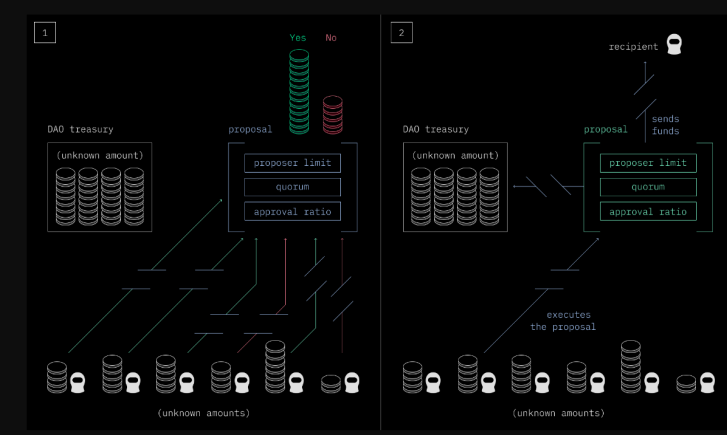Viewport: 727px width, 435px height.
Task: Click "DAO treasury" label in panel 2
Action: [x=436, y=129]
